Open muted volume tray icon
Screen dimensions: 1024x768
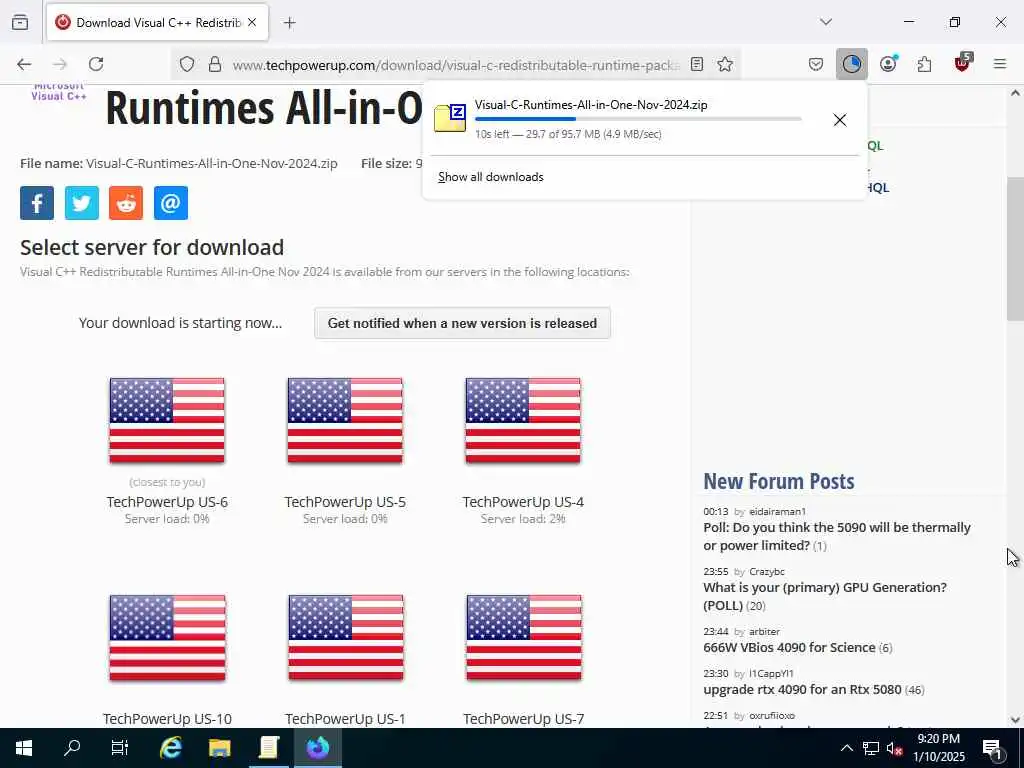coord(894,748)
